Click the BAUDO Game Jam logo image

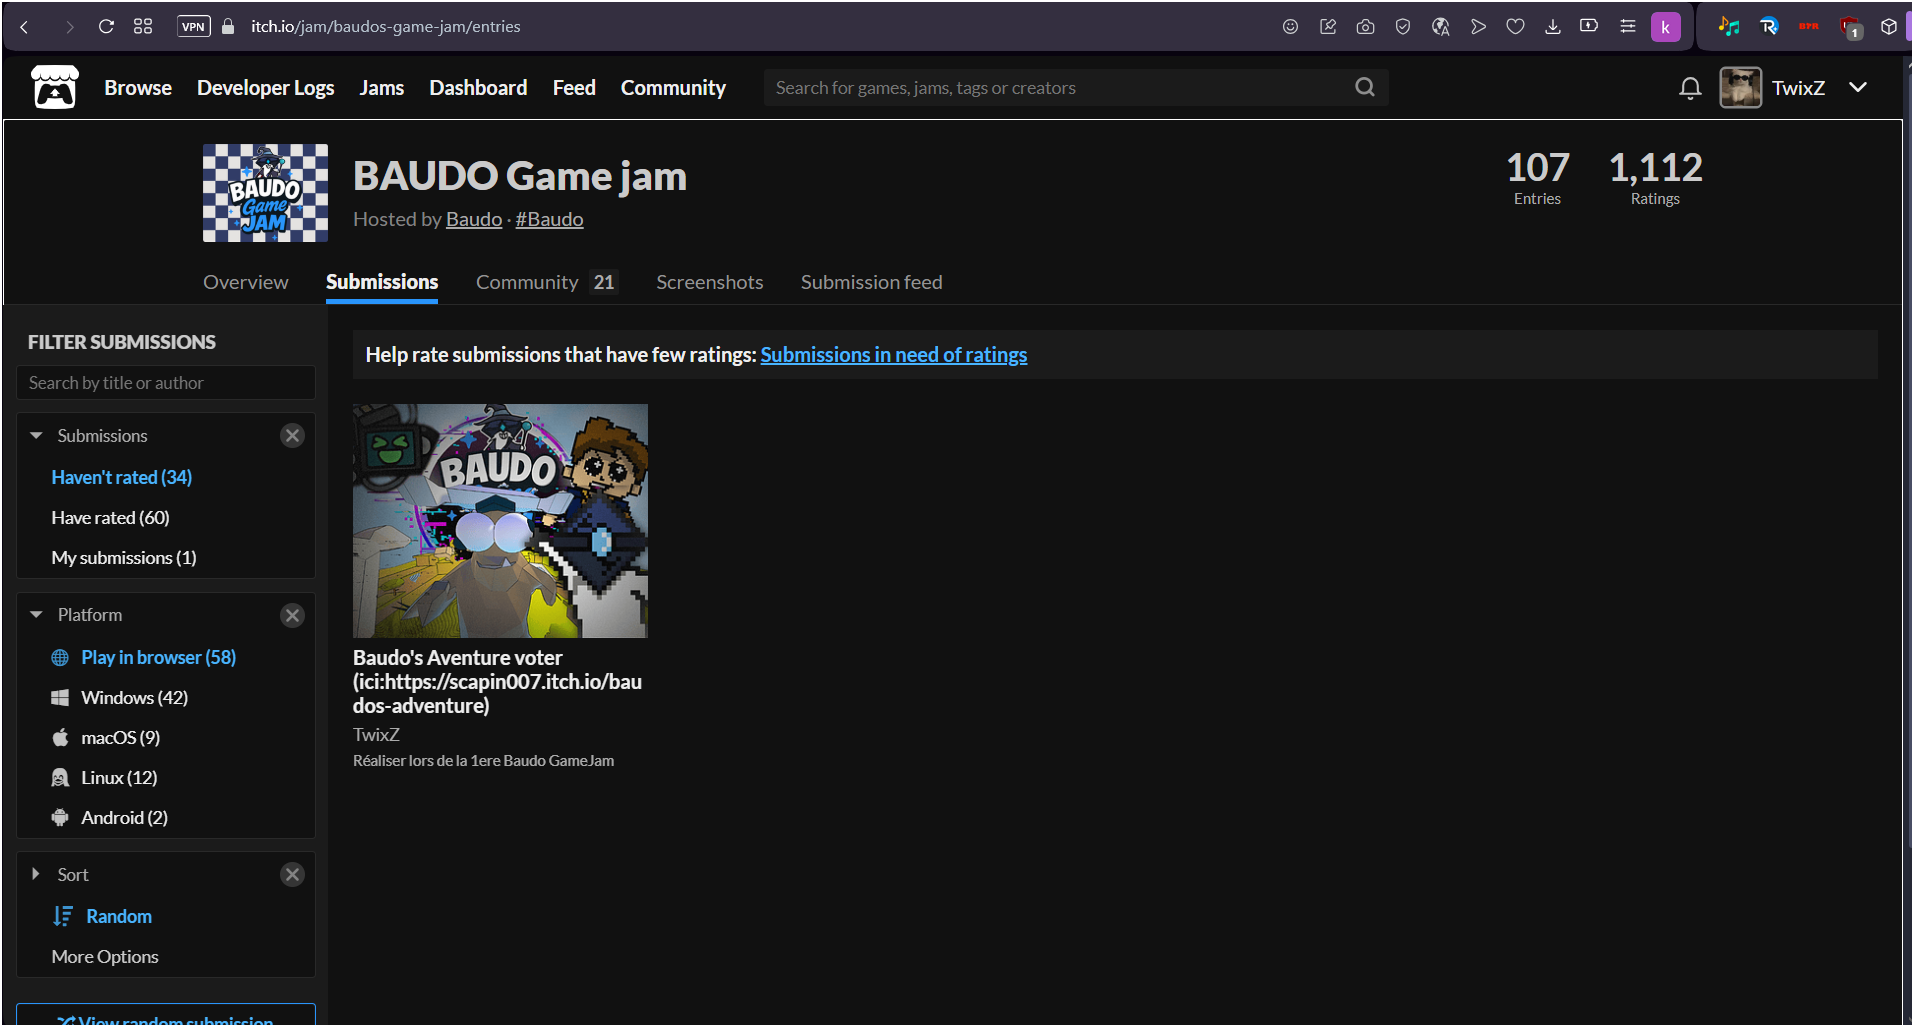pyautogui.click(x=265, y=193)
